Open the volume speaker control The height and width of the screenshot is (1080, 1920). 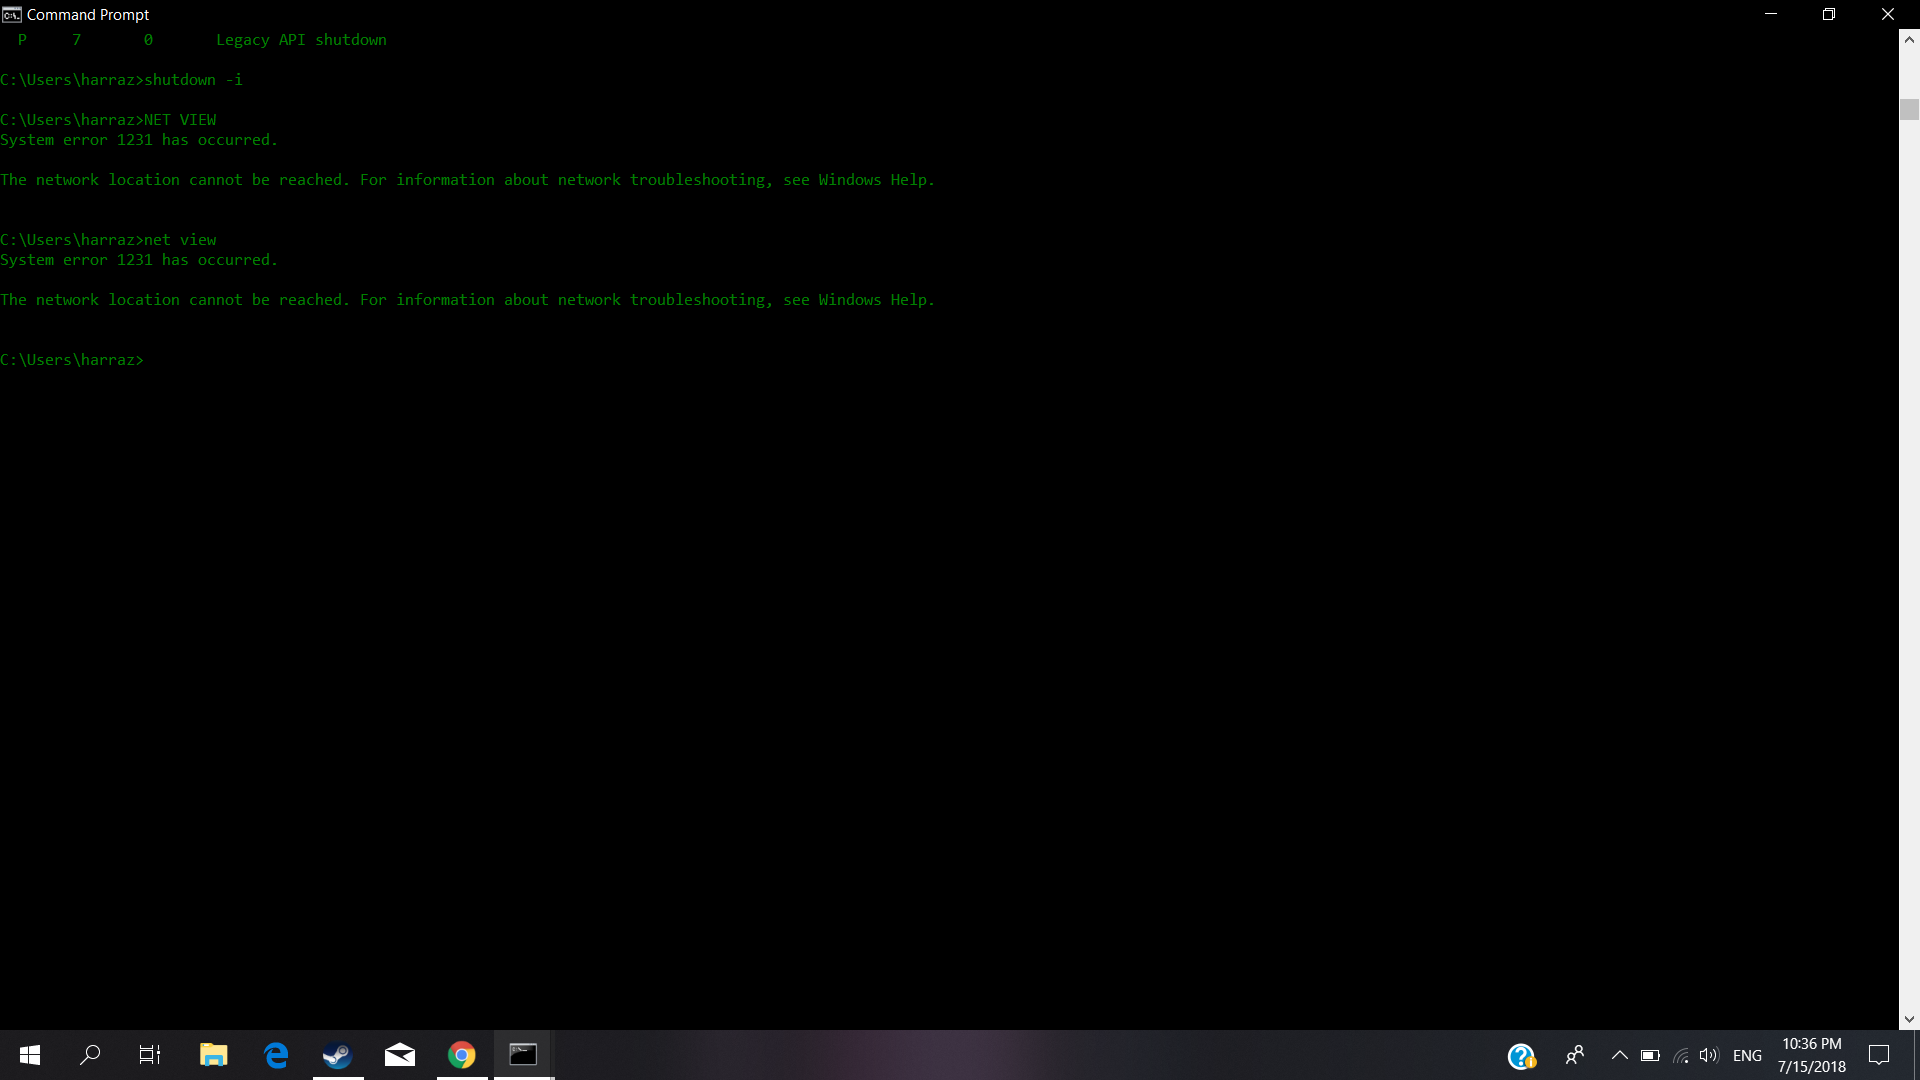click(1709, 1055)
